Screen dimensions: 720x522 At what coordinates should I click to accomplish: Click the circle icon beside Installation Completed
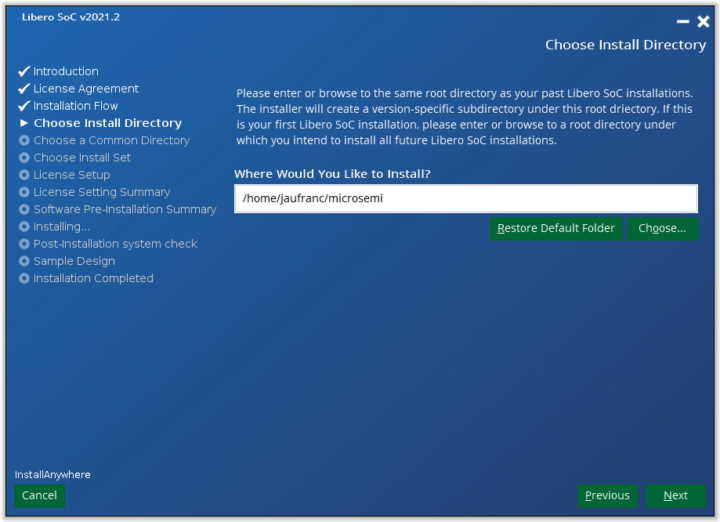click(x=24, y=278)
